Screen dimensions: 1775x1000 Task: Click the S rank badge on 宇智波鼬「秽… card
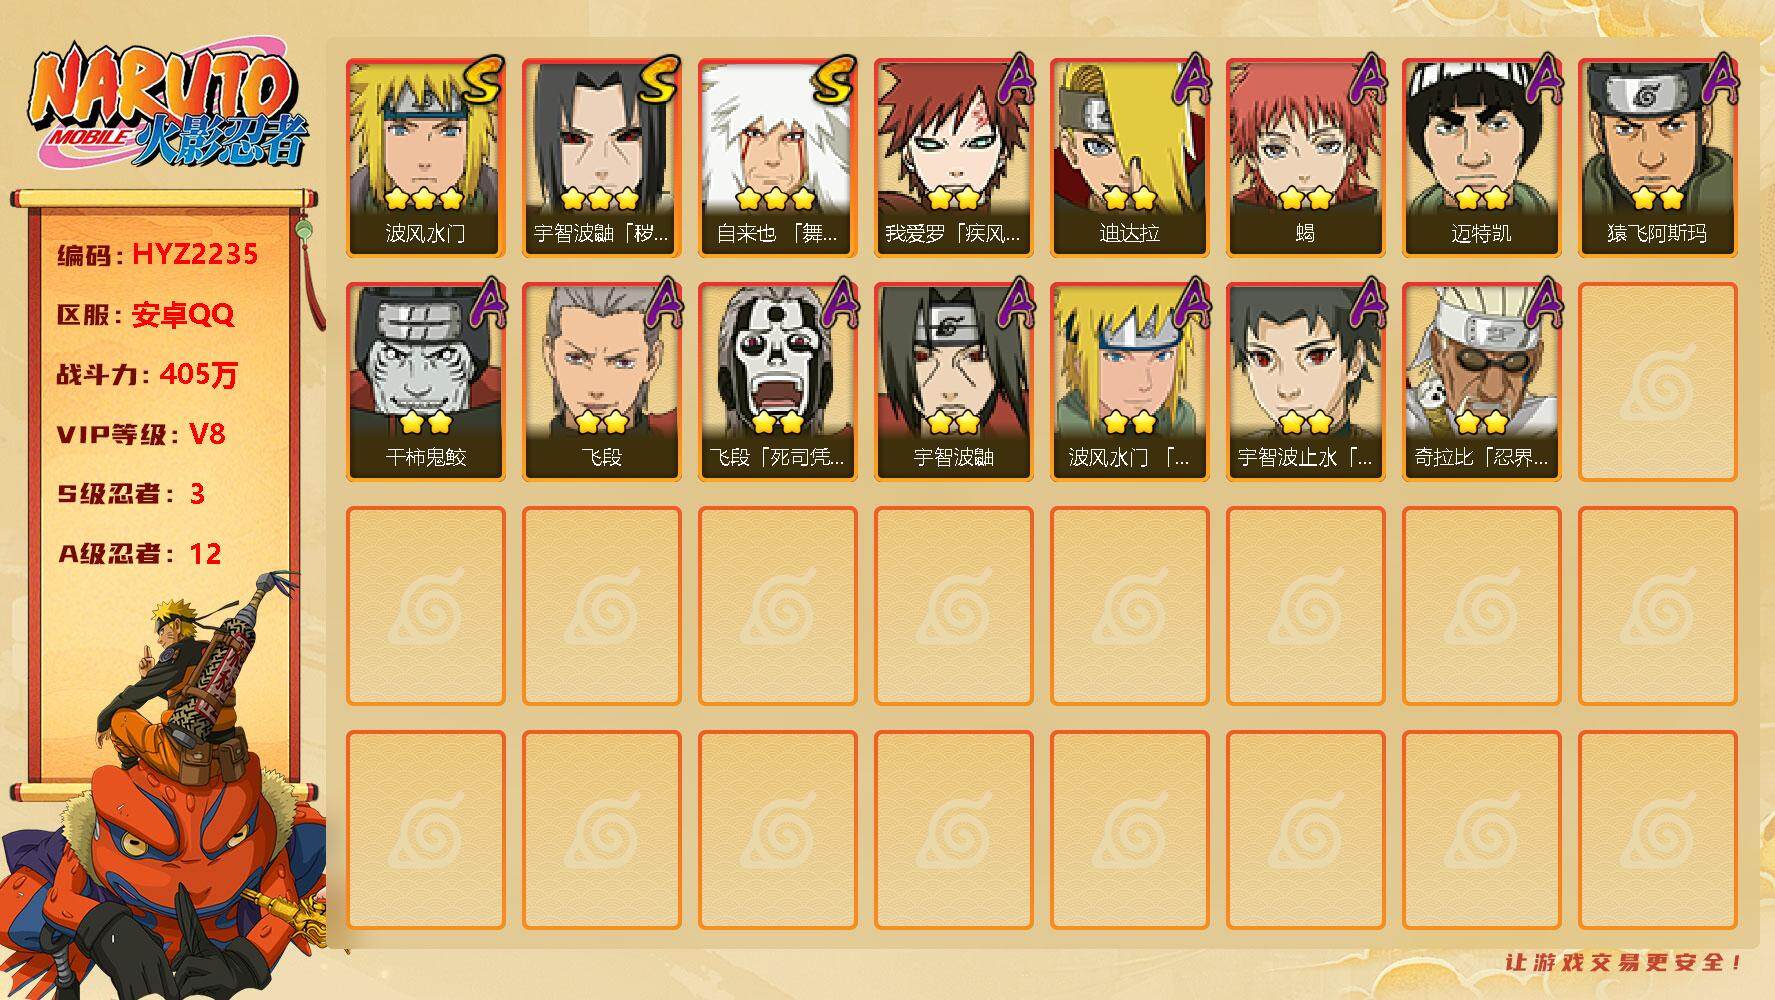pos(658,81)
